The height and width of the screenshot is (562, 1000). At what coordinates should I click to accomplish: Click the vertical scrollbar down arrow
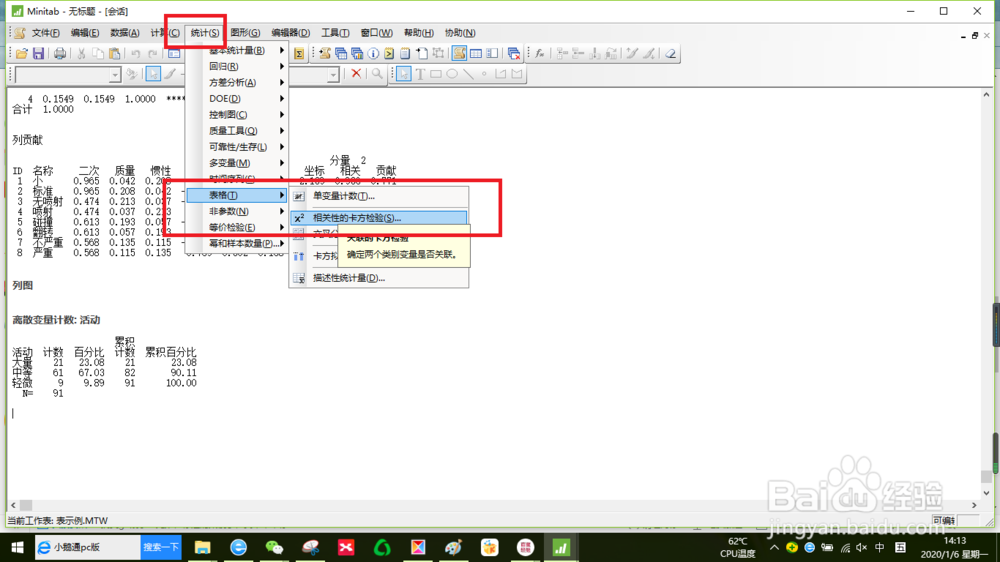pos(987,493)
